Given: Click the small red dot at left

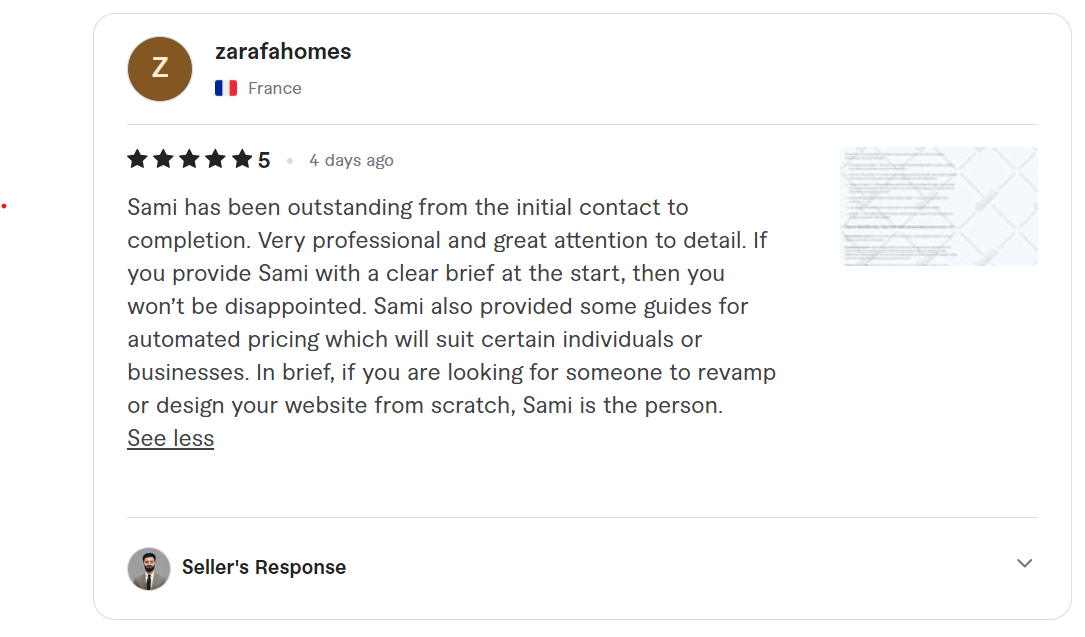Looking at the screenshot, I should (4, 206).
